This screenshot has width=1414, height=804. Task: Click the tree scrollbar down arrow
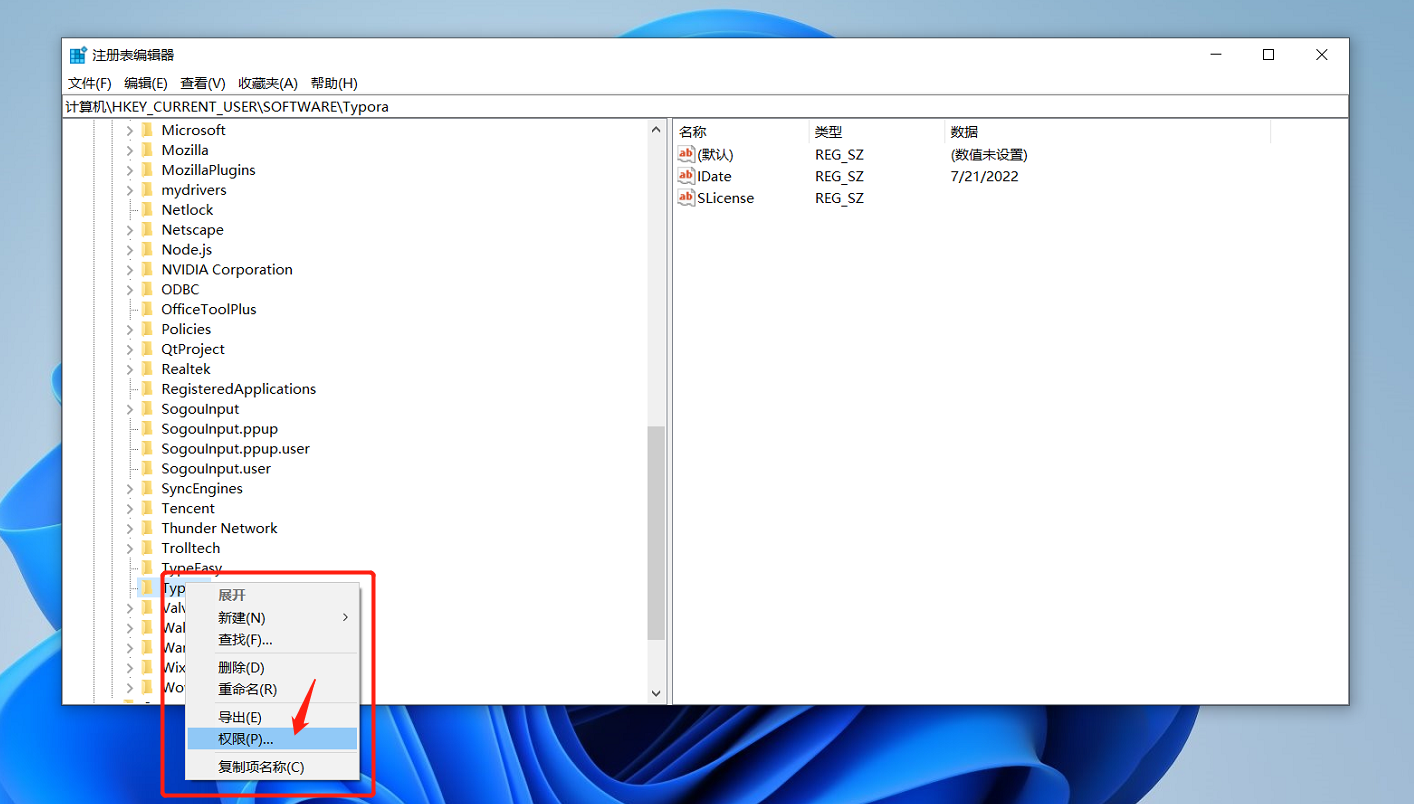pos(656,693)
